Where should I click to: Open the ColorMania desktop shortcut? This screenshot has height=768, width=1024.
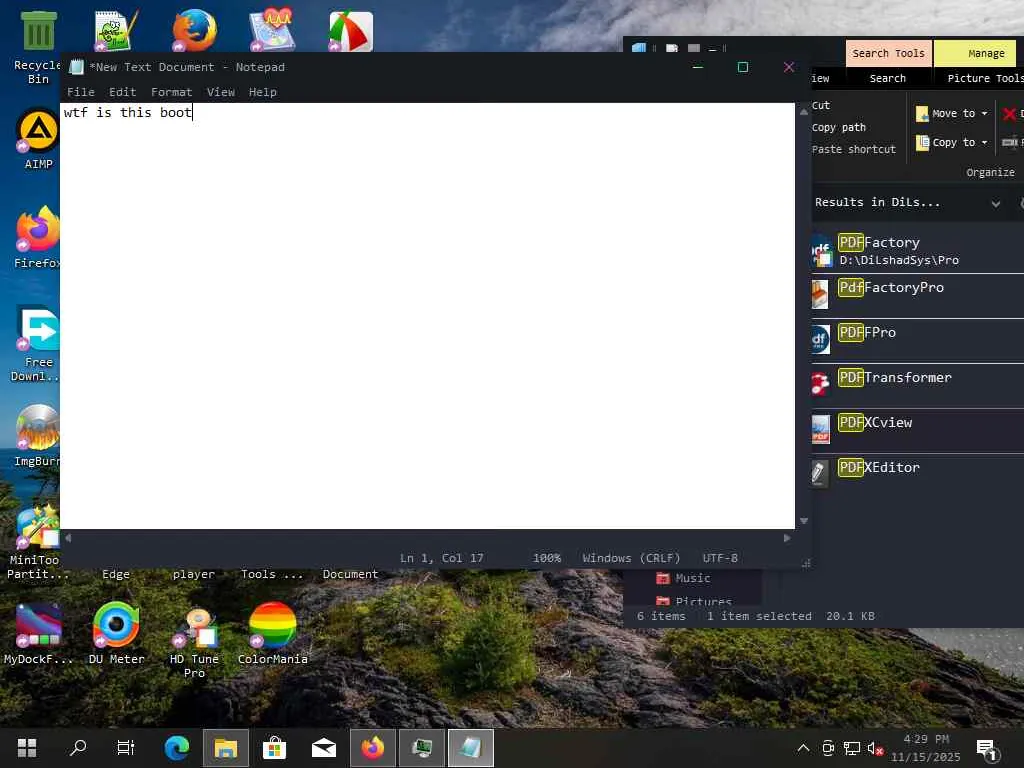coord(272,633)
